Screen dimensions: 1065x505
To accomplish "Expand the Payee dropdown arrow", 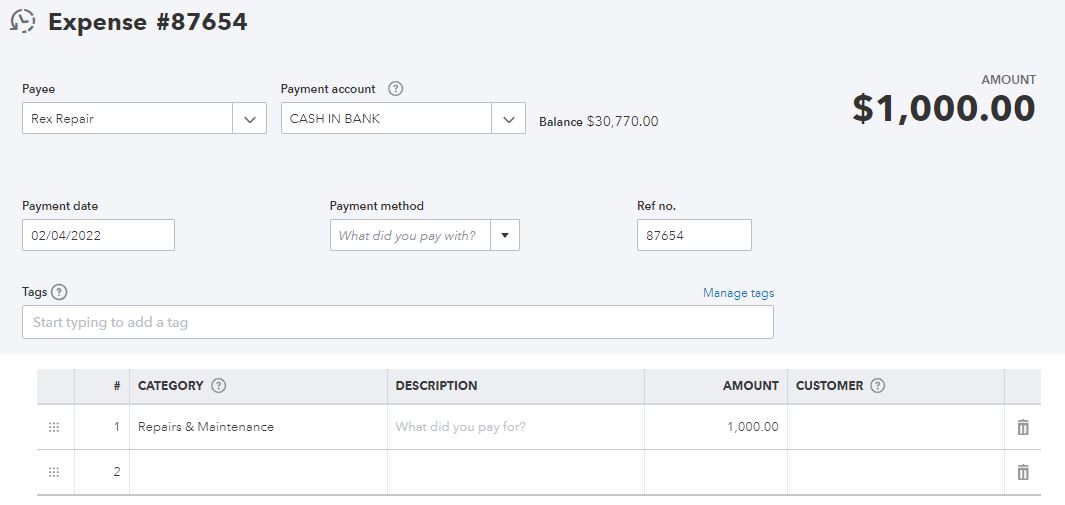I will tap(249, 119).
